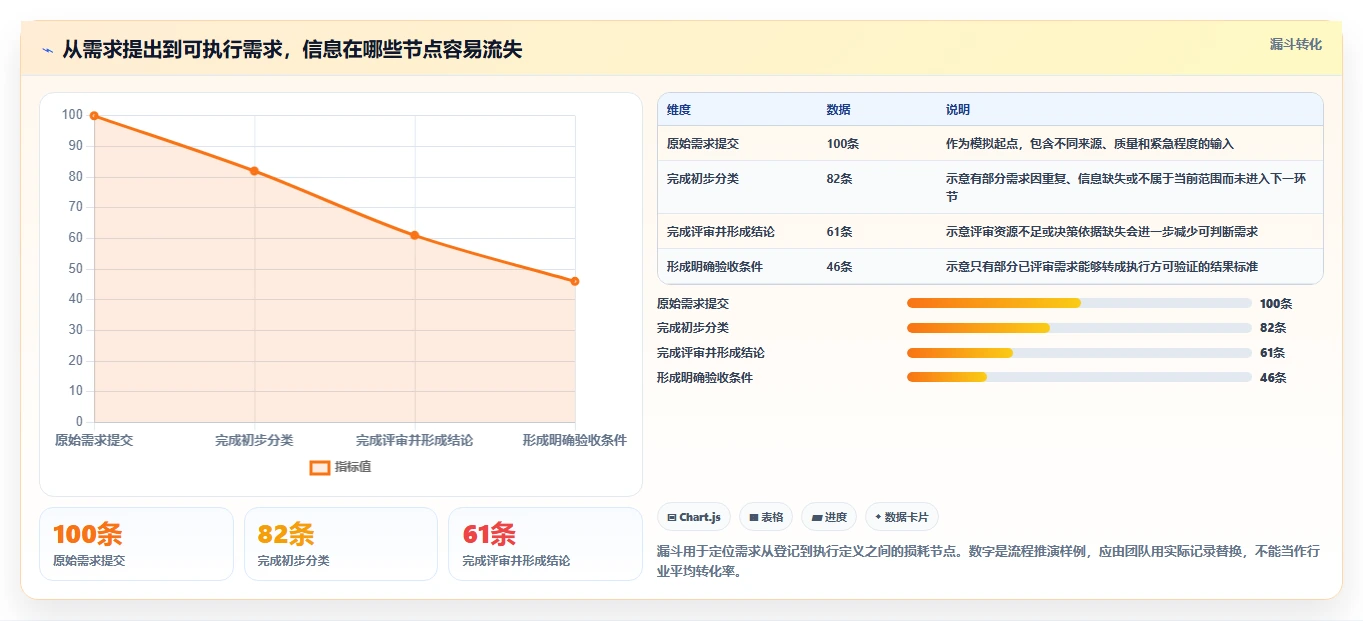Click the footnote paragraph starting 漏斗用于定位需求
The image size is (1363, 621).
pyautogui.click(x=988, y=562)
